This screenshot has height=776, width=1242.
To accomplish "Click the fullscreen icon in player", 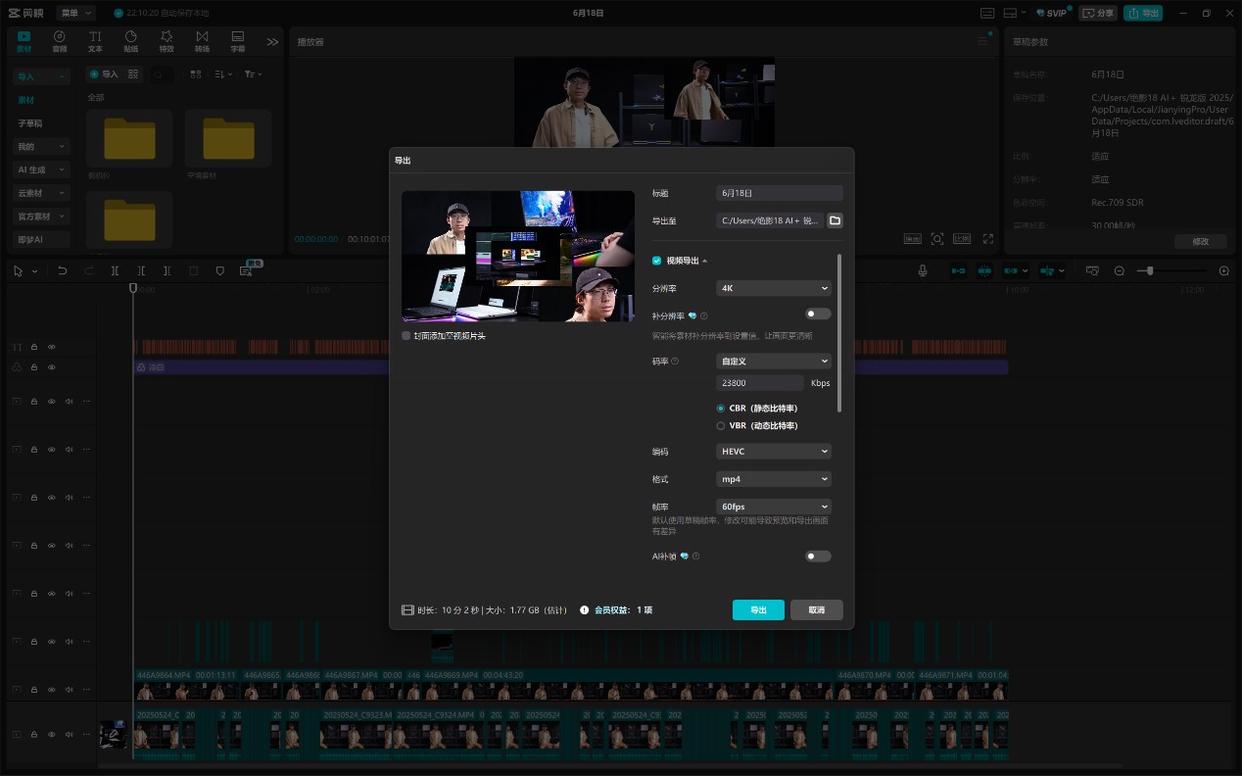I will pos(987,239).
